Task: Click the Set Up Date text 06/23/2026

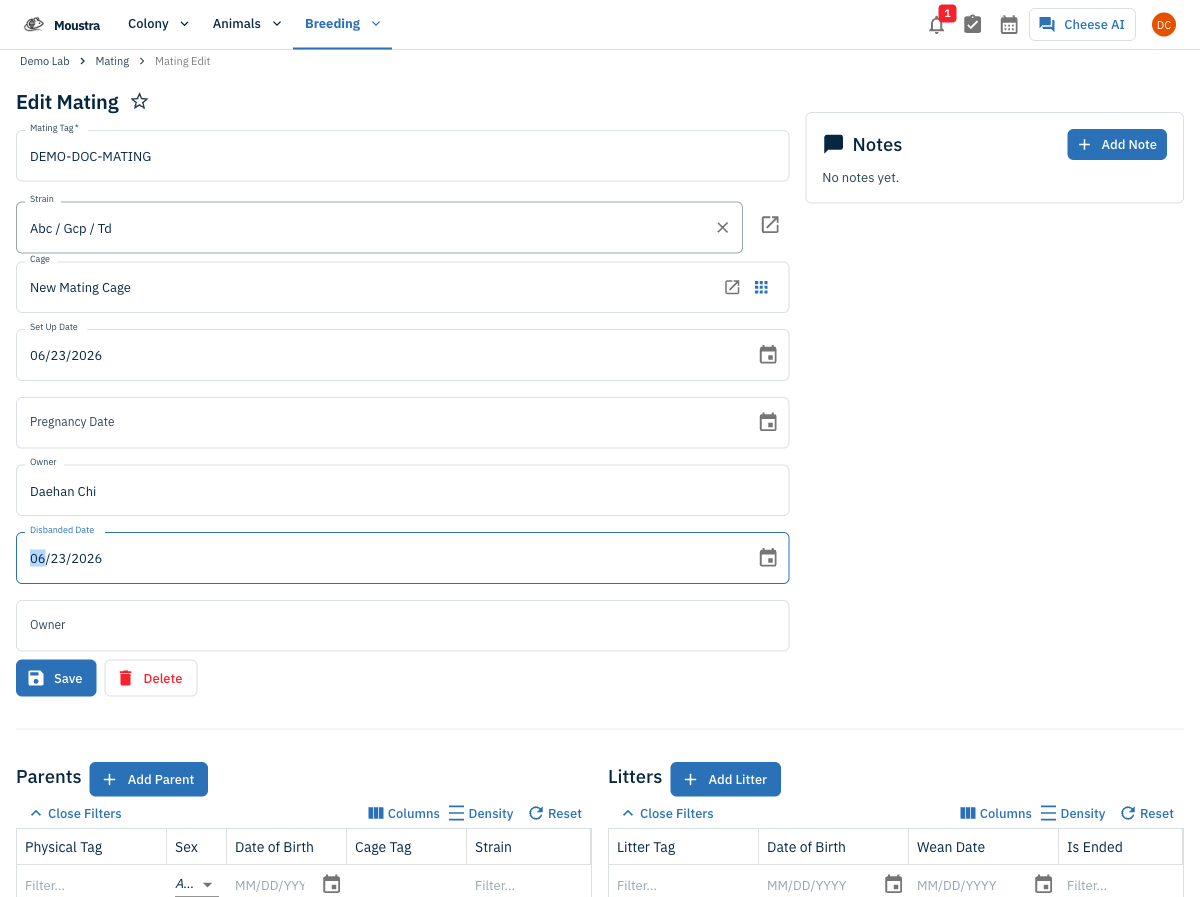Action: click(66, 355)
